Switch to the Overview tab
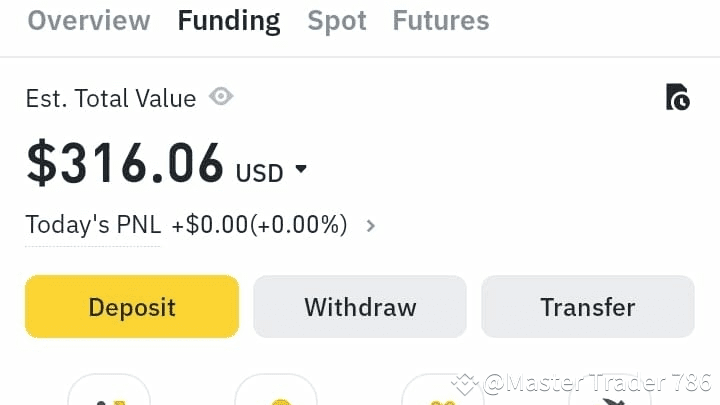Viewport: 720px width, 405px height. [88, 20]
